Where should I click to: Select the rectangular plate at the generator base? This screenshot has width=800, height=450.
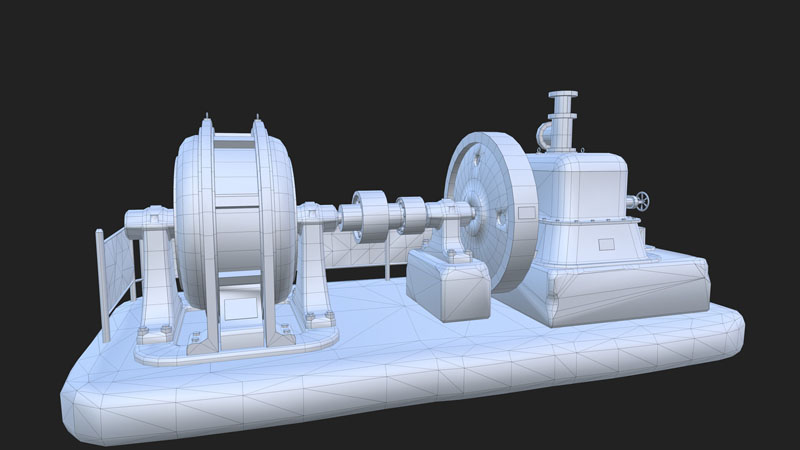pyautogui.click(x=240, y=306)
